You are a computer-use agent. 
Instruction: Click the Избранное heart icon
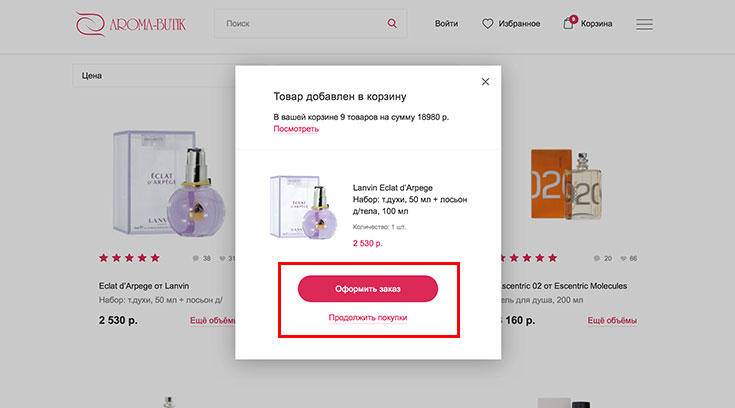pyautogui.click(x=488, y=23)
